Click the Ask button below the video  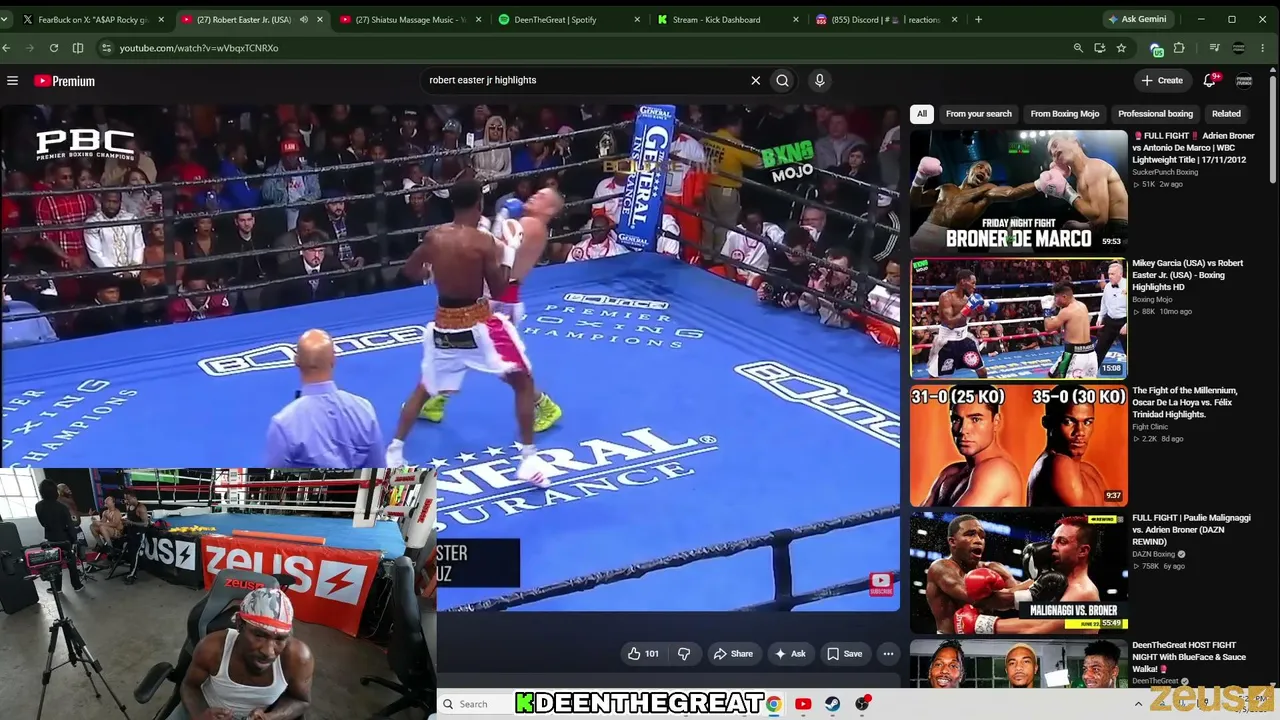[x=790, y=654]
